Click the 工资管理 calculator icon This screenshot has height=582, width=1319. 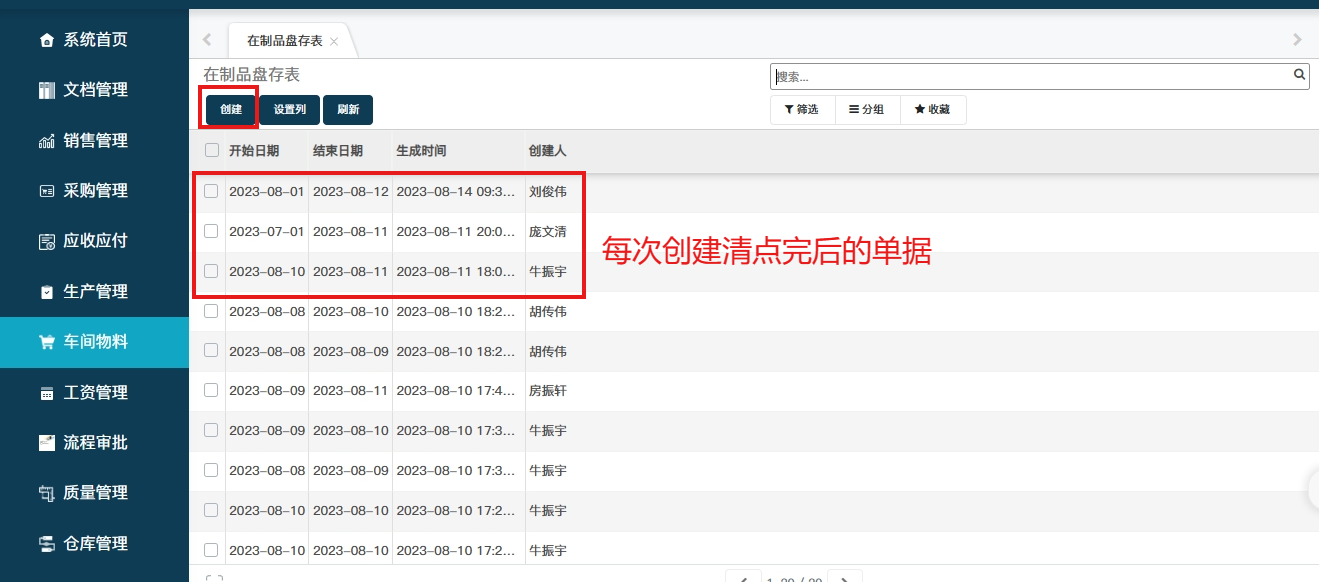[46, 393]
